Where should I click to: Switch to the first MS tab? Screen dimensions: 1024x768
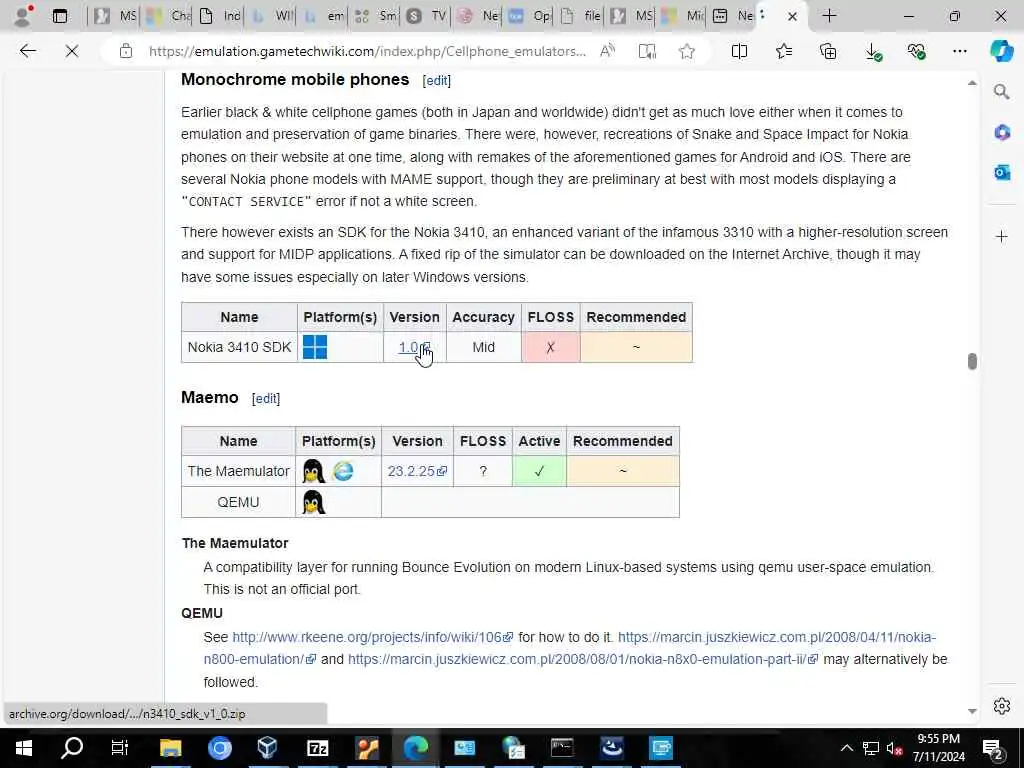pos(114,16)
